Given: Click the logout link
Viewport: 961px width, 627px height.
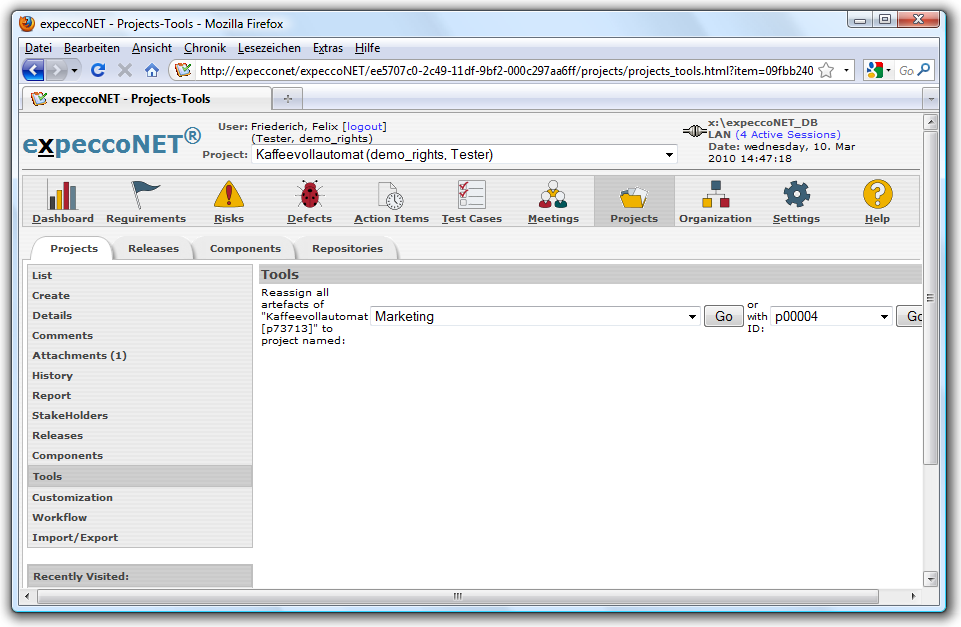Looking at the screenshot, I should tap(364, 127).
